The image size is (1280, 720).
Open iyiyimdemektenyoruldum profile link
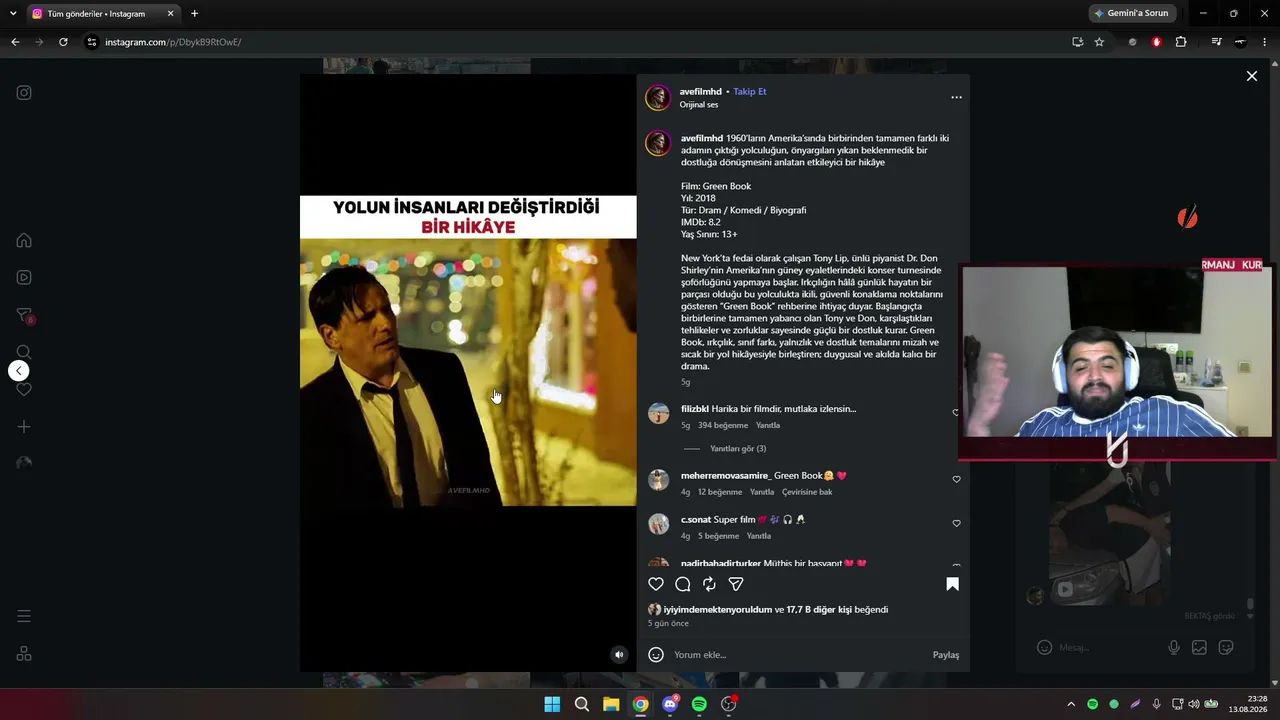(x=718, y=609)
